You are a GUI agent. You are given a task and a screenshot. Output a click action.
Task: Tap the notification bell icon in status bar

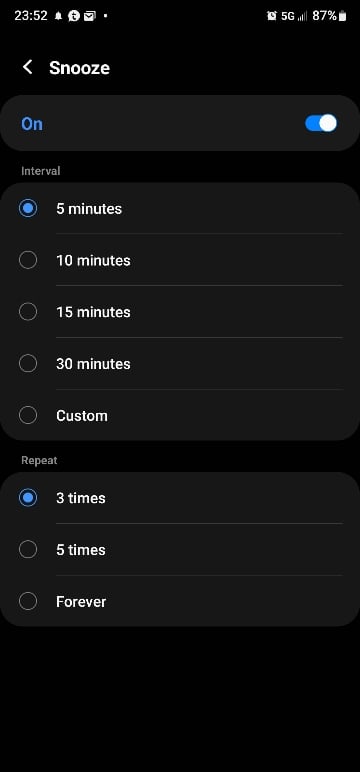tap(58, 16)
